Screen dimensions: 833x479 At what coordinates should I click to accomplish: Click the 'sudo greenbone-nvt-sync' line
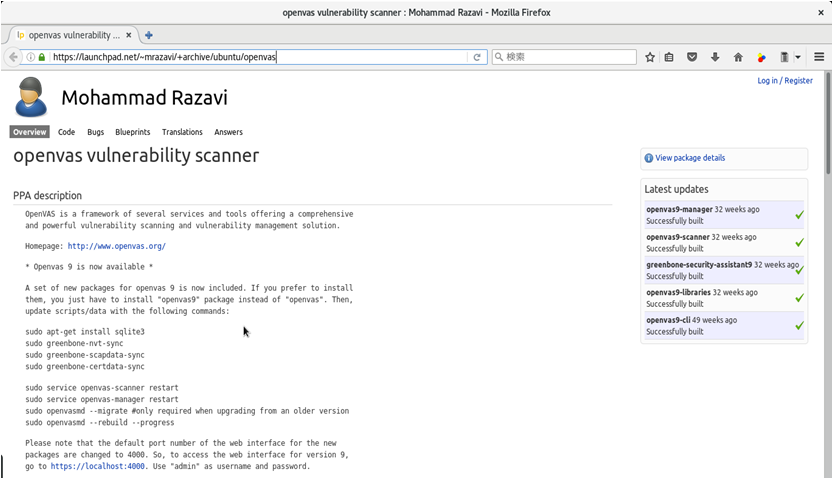tap(74, 344)
